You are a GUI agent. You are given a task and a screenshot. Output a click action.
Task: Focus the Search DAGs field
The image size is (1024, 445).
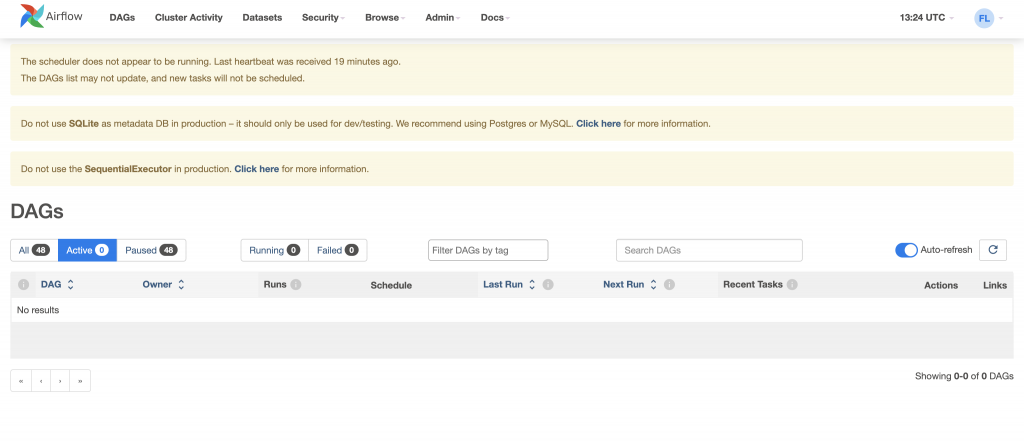coord(709,250)
